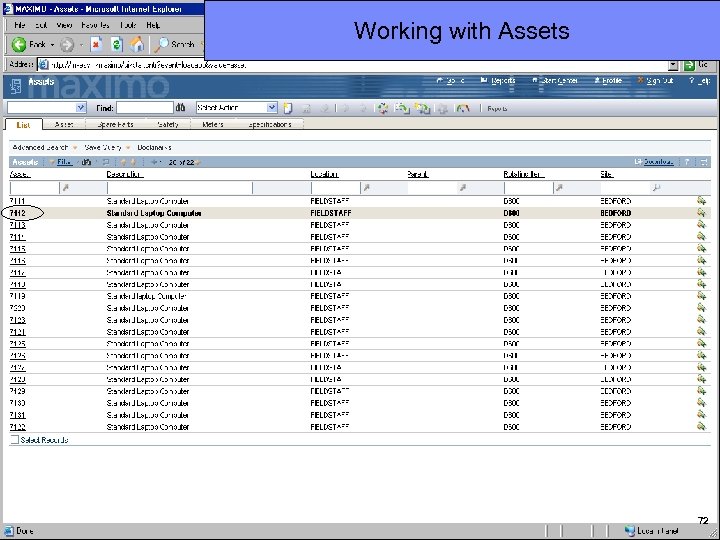Click the New Asset toolbar icon
The image size is (720, 540).
[x=287, y=108]
